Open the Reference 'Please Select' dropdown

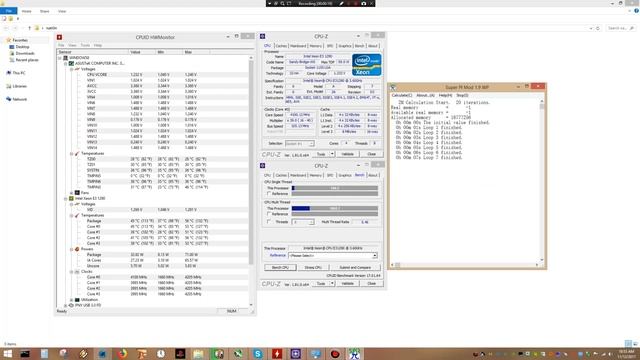coord(333,256)
